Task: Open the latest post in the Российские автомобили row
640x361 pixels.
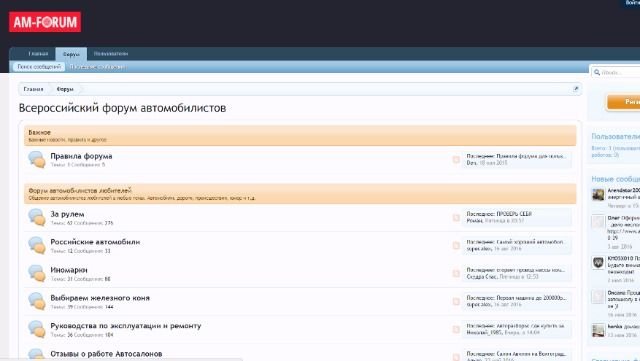Action: tap(530, 242)
